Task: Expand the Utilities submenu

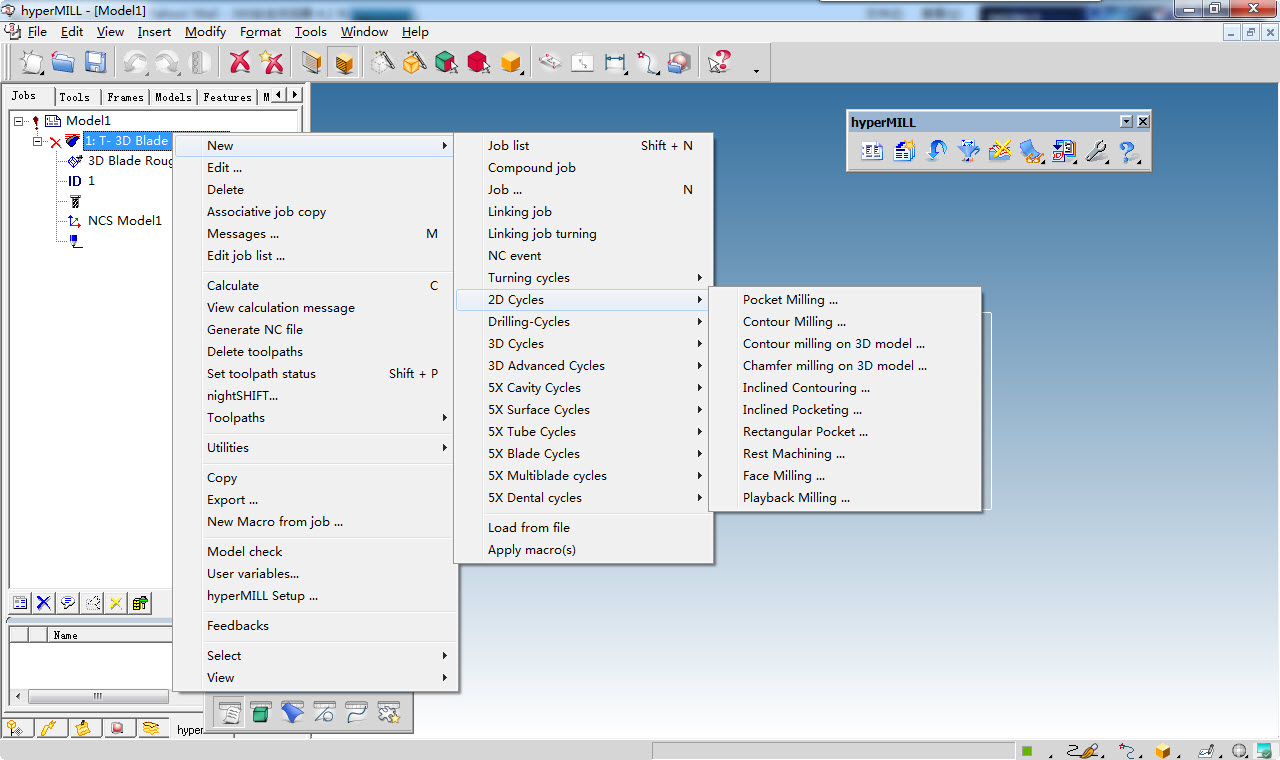Action: point(315,448)
